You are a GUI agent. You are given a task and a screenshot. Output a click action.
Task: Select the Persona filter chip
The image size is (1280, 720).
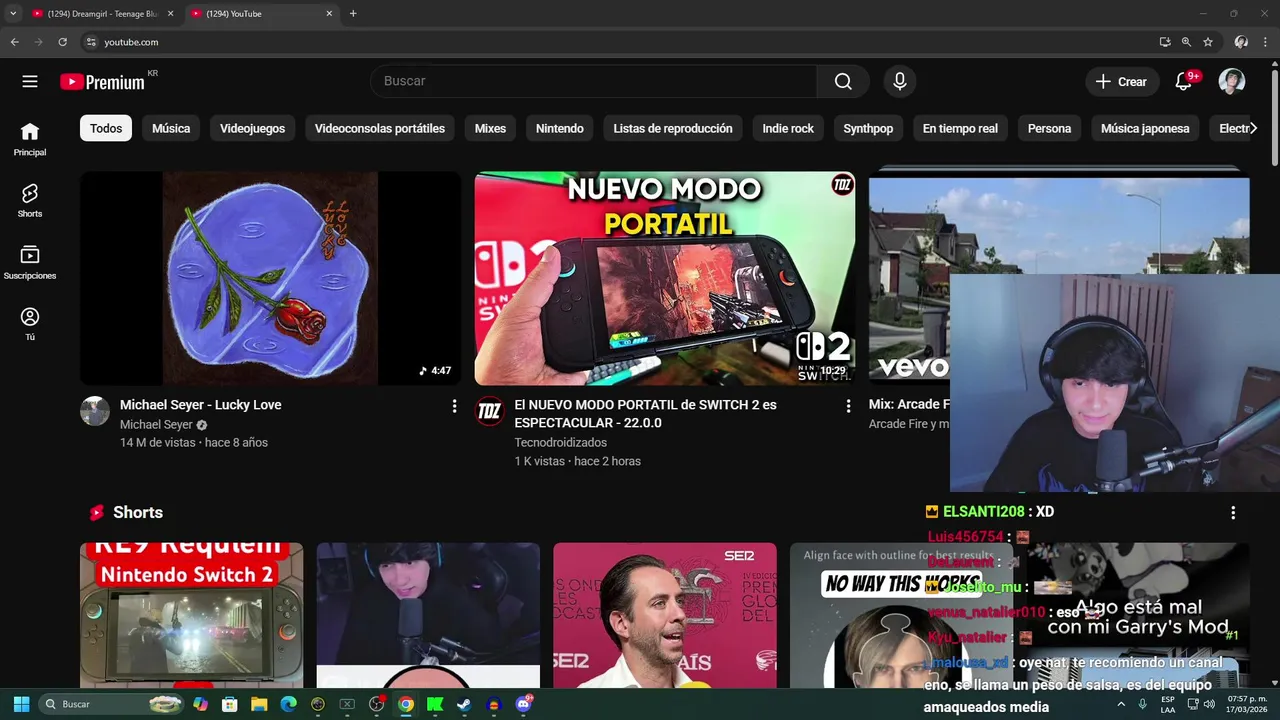click(1049, 128)
